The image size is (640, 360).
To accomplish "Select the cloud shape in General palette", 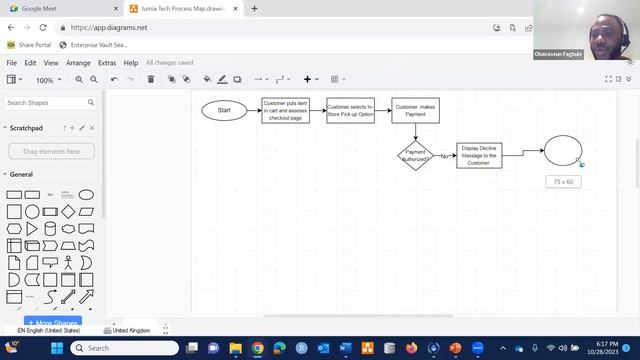I will pyautogui.click(x=68, y=229).
